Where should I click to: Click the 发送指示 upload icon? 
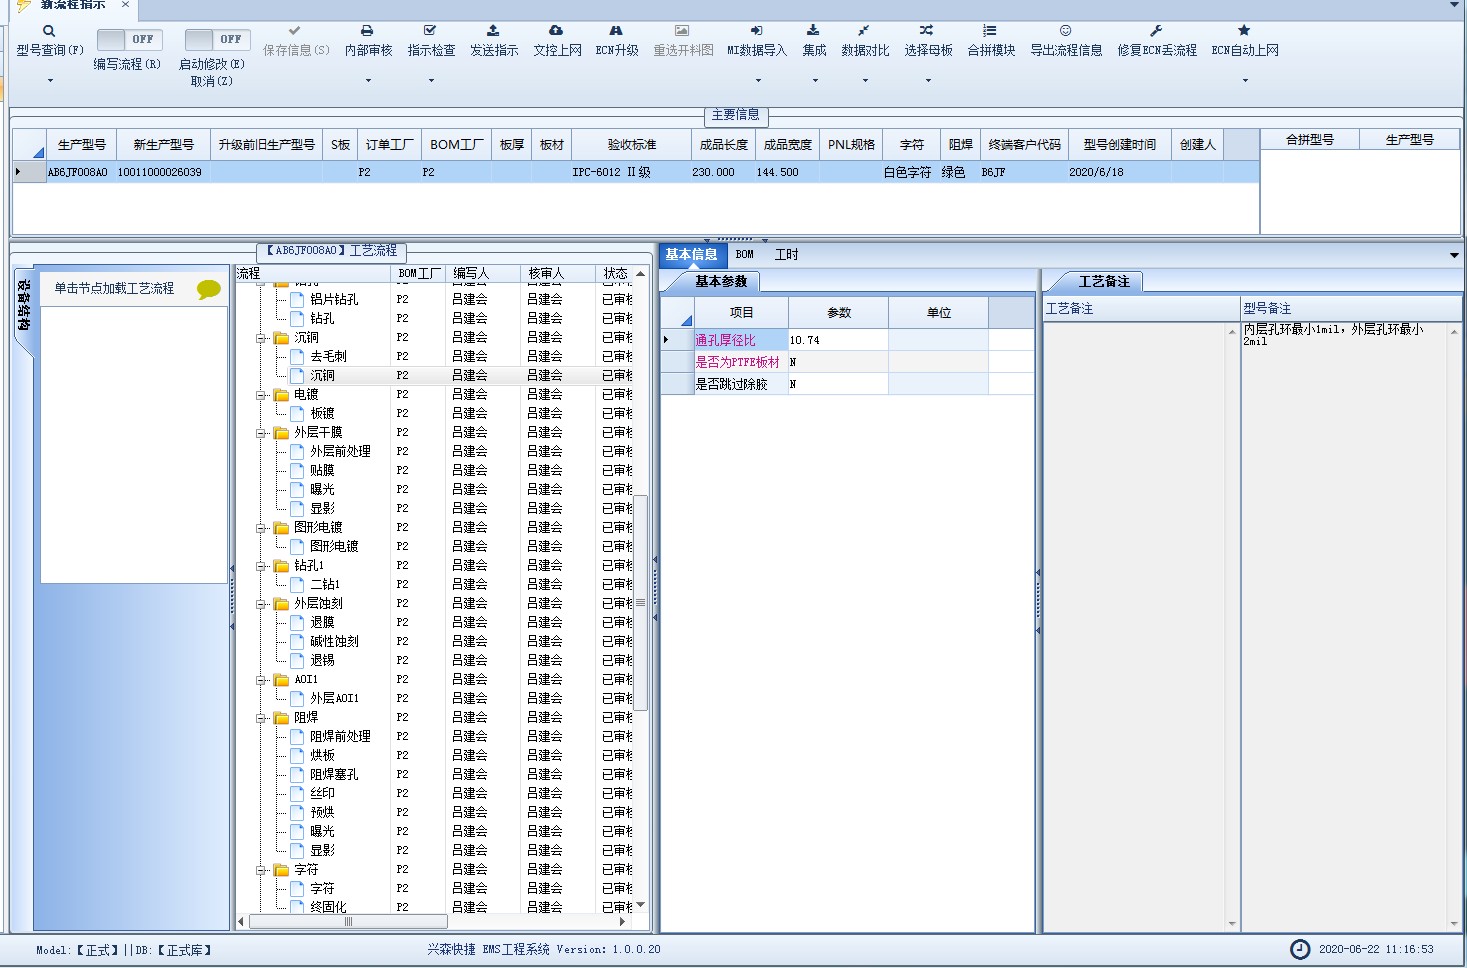pos(493,31)
